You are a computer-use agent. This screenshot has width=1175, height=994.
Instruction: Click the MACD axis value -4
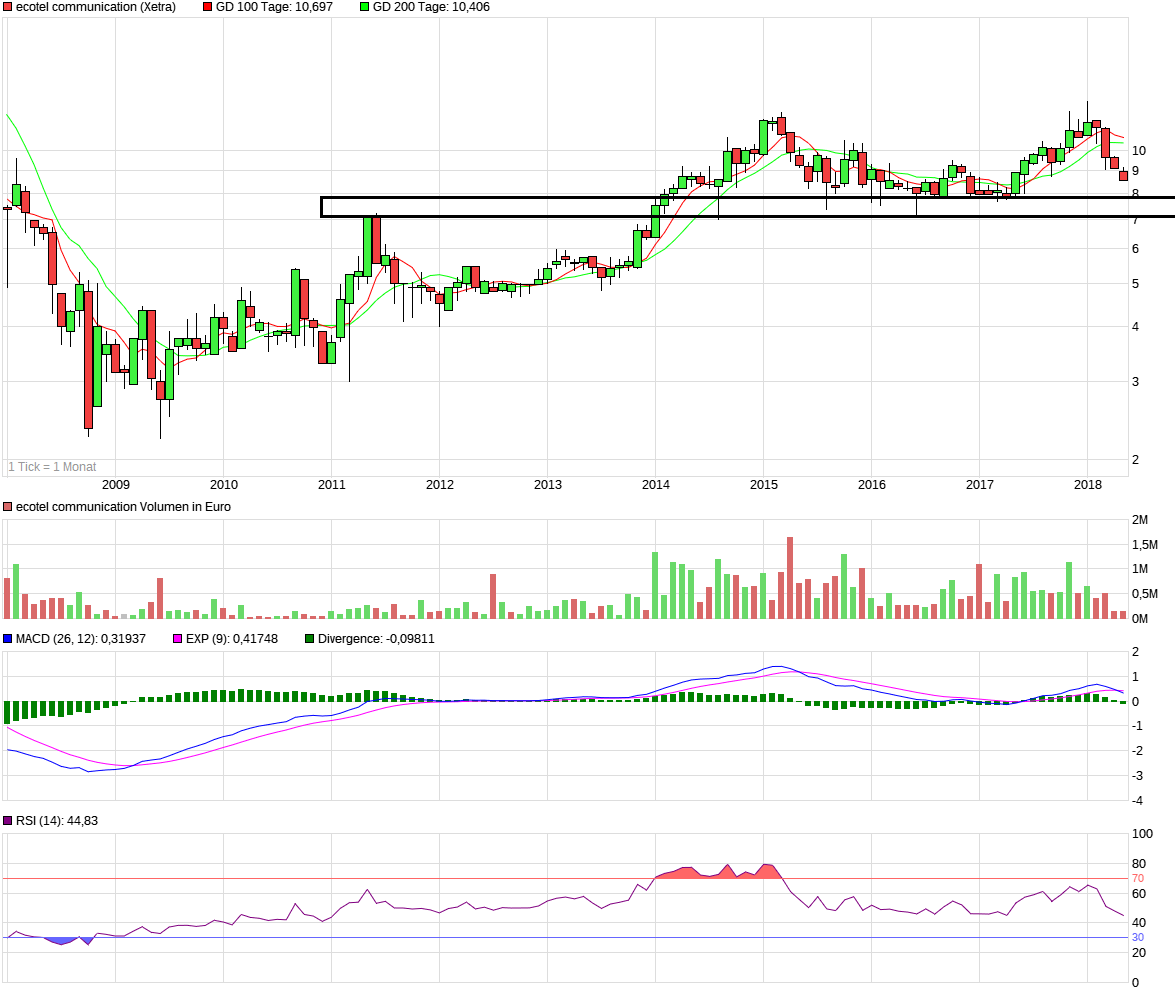click(x=1137, y=800)
